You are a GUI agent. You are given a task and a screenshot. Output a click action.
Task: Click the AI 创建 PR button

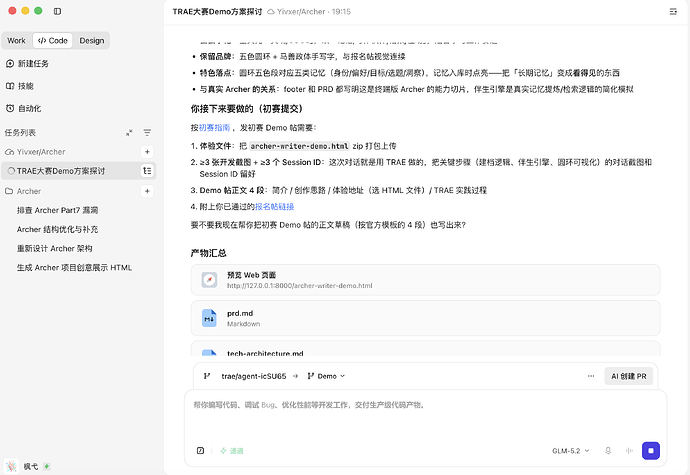(628, 376)
